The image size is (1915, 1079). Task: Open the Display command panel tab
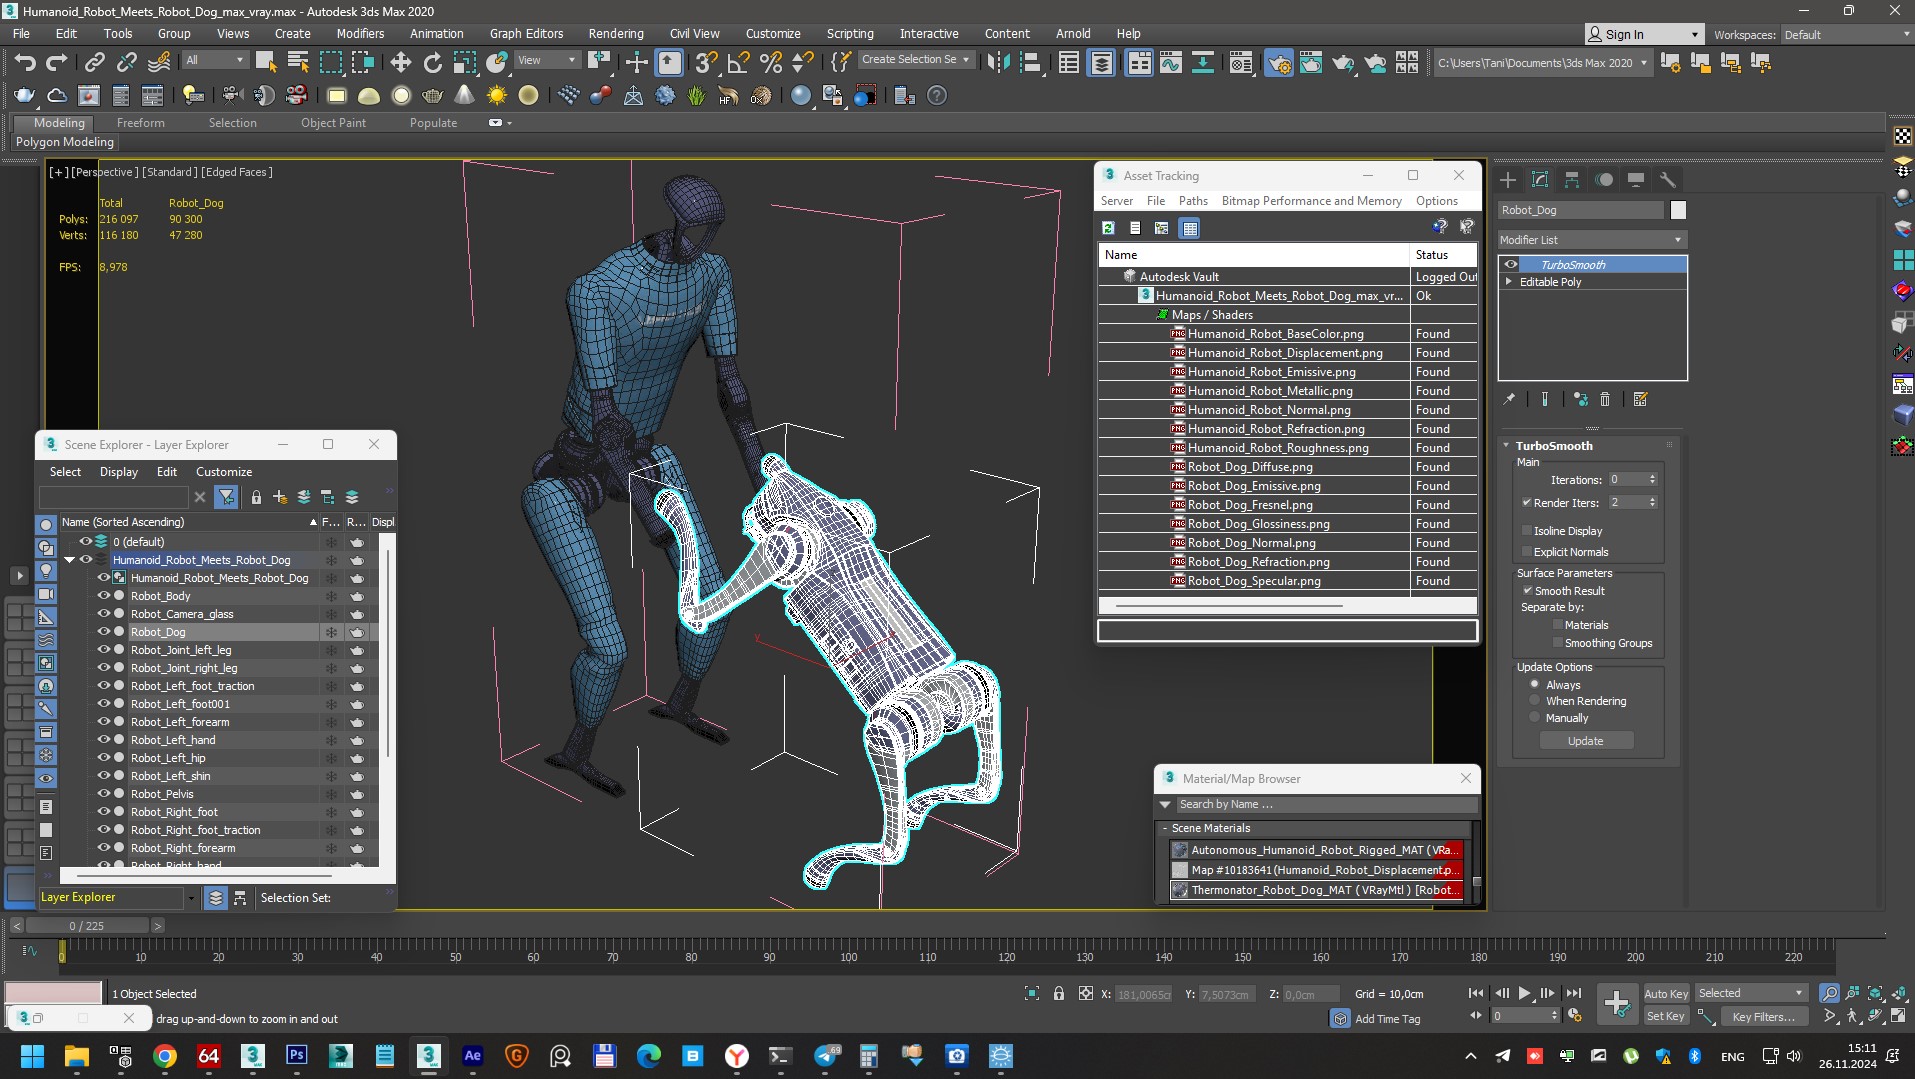tap(1636, 180)
